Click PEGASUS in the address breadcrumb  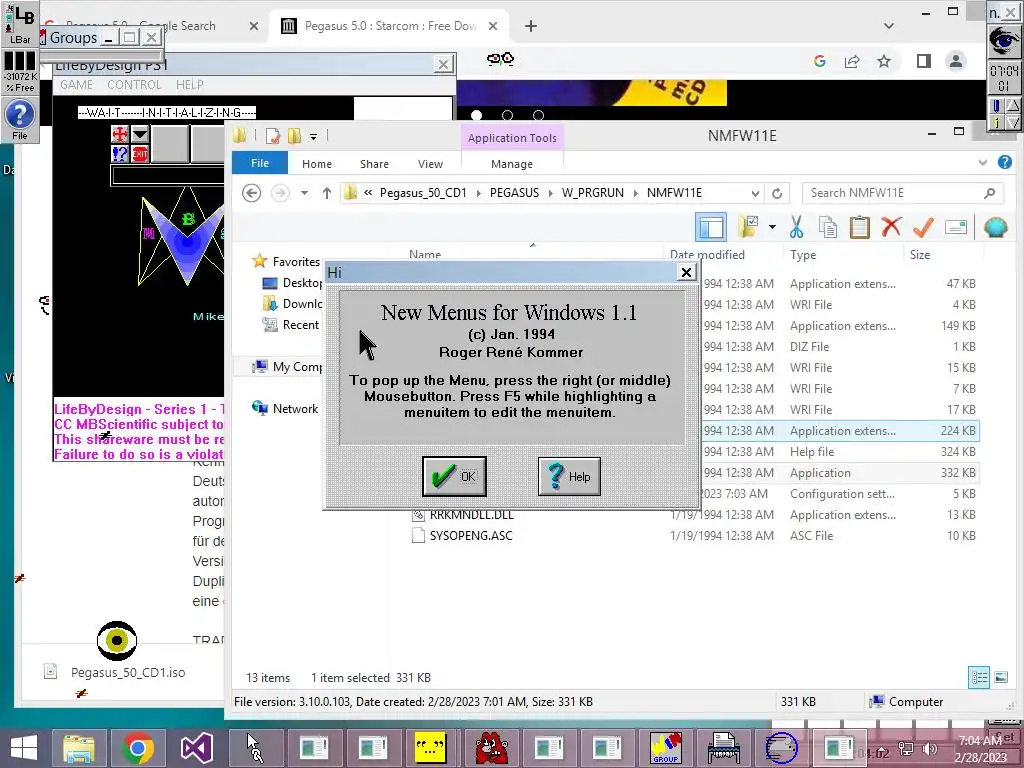(x=515, y=193)
